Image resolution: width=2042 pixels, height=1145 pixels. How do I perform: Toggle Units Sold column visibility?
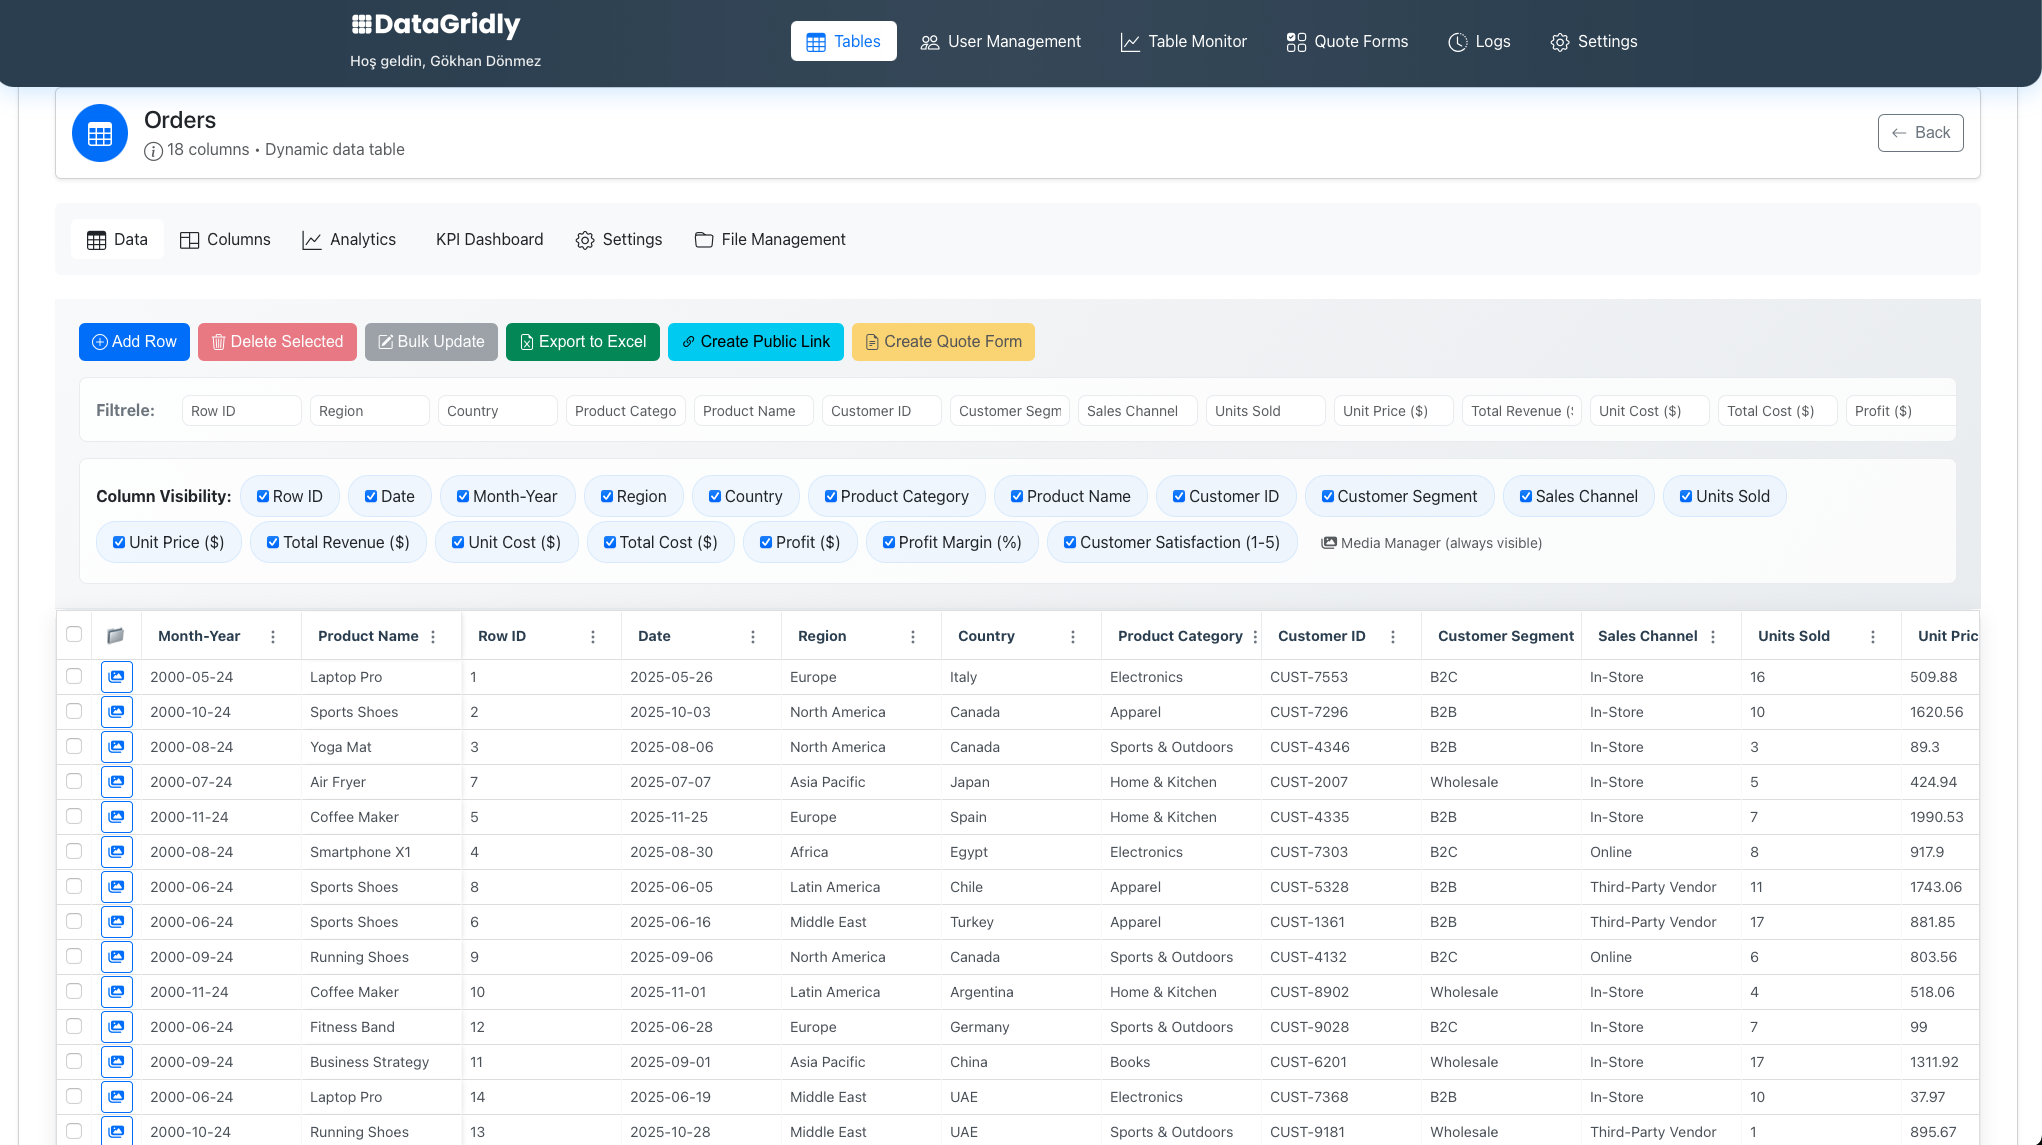pyautogui.click(x=1686, y=496)
